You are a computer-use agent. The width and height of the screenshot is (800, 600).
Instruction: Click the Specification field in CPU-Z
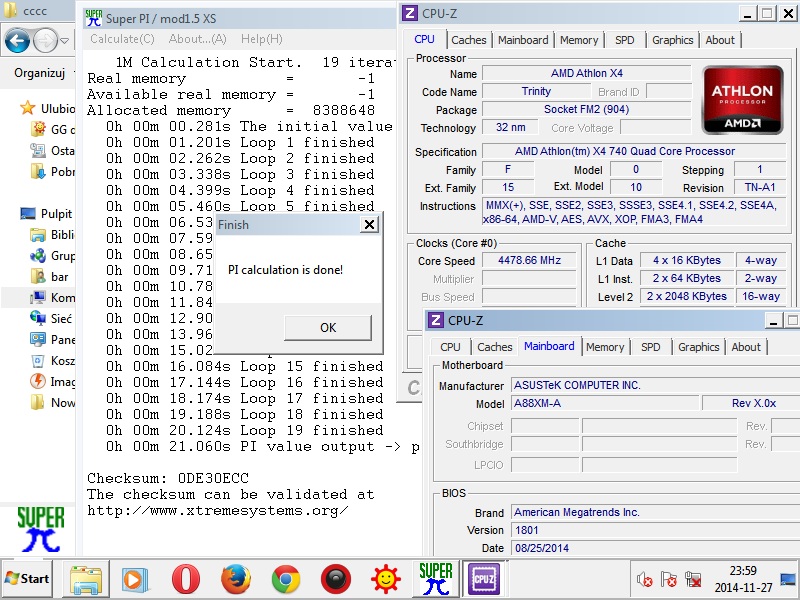click(x=633, y=151)
